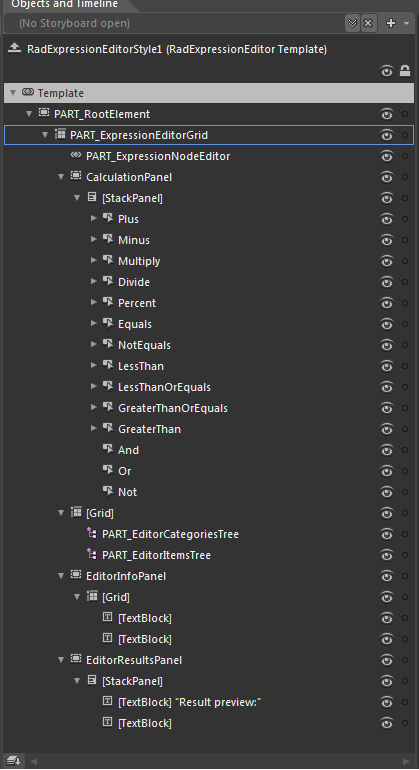Click the NotEquals button type icon
The width and height of the screenshot is (419, 770).
(x=108, y=345)
